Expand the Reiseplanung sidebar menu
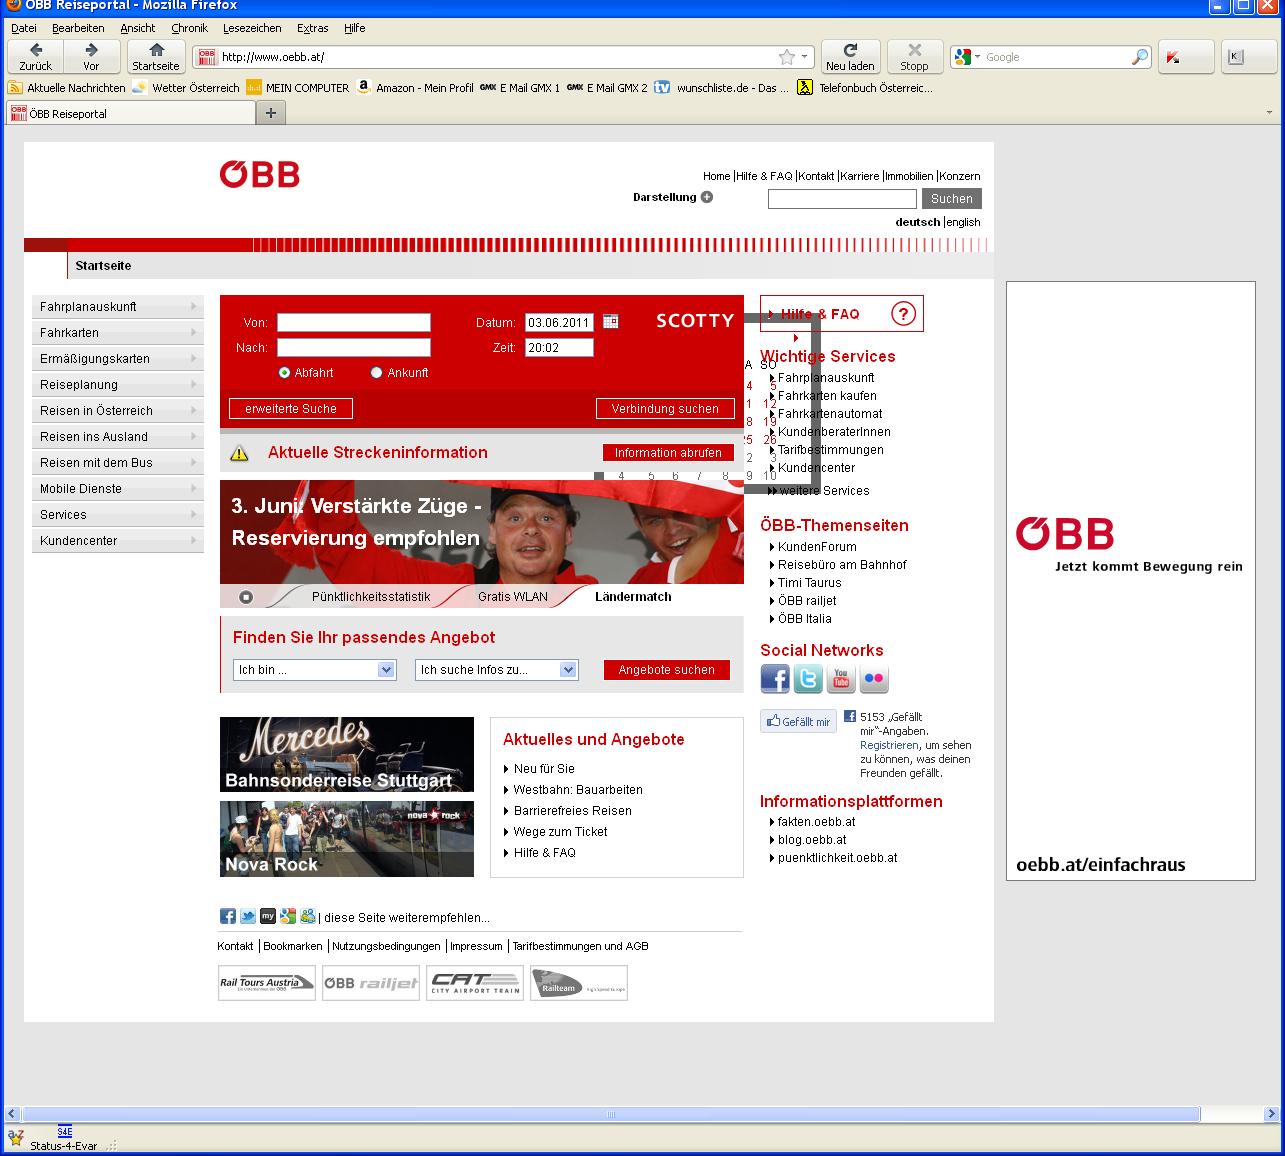The height and width of the screenshot is (1156, 1285). click(118, 385)
